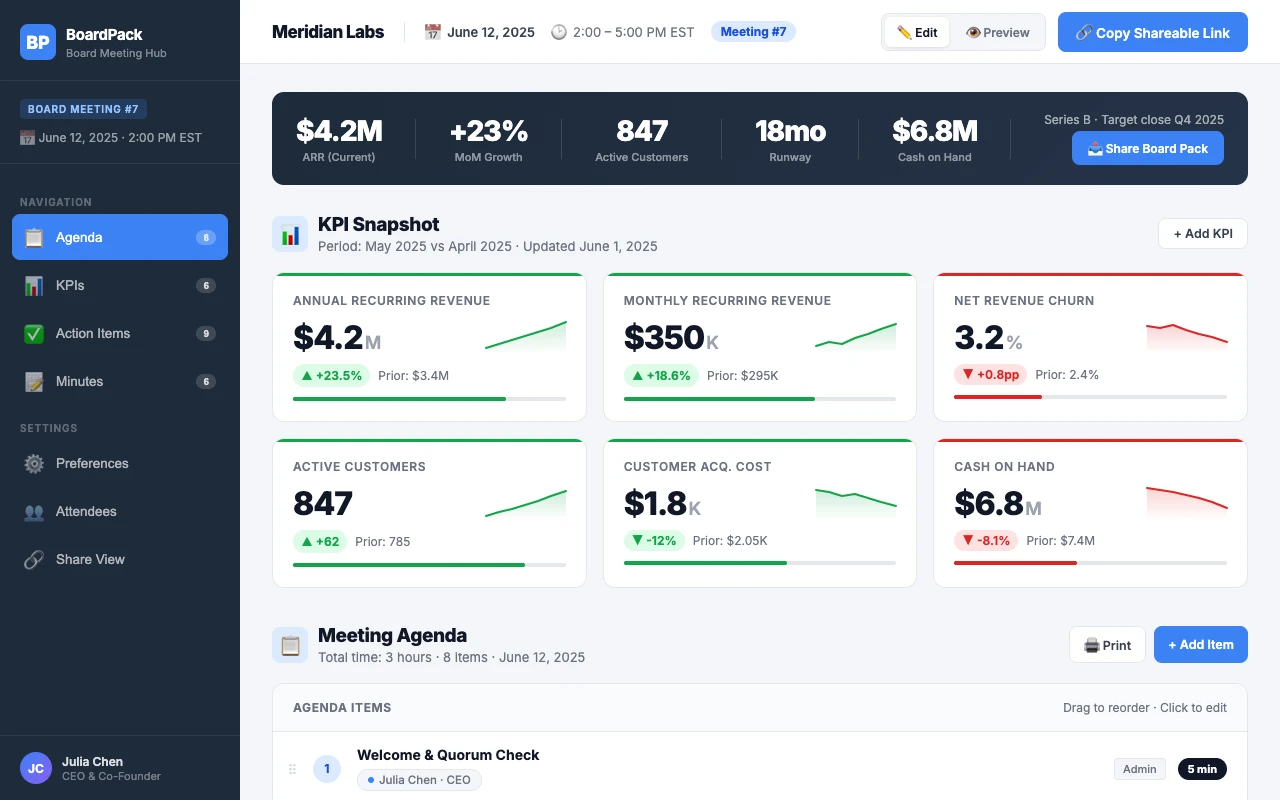
Task: Click the BoardPack BP logo
Action: click(38, 42)
